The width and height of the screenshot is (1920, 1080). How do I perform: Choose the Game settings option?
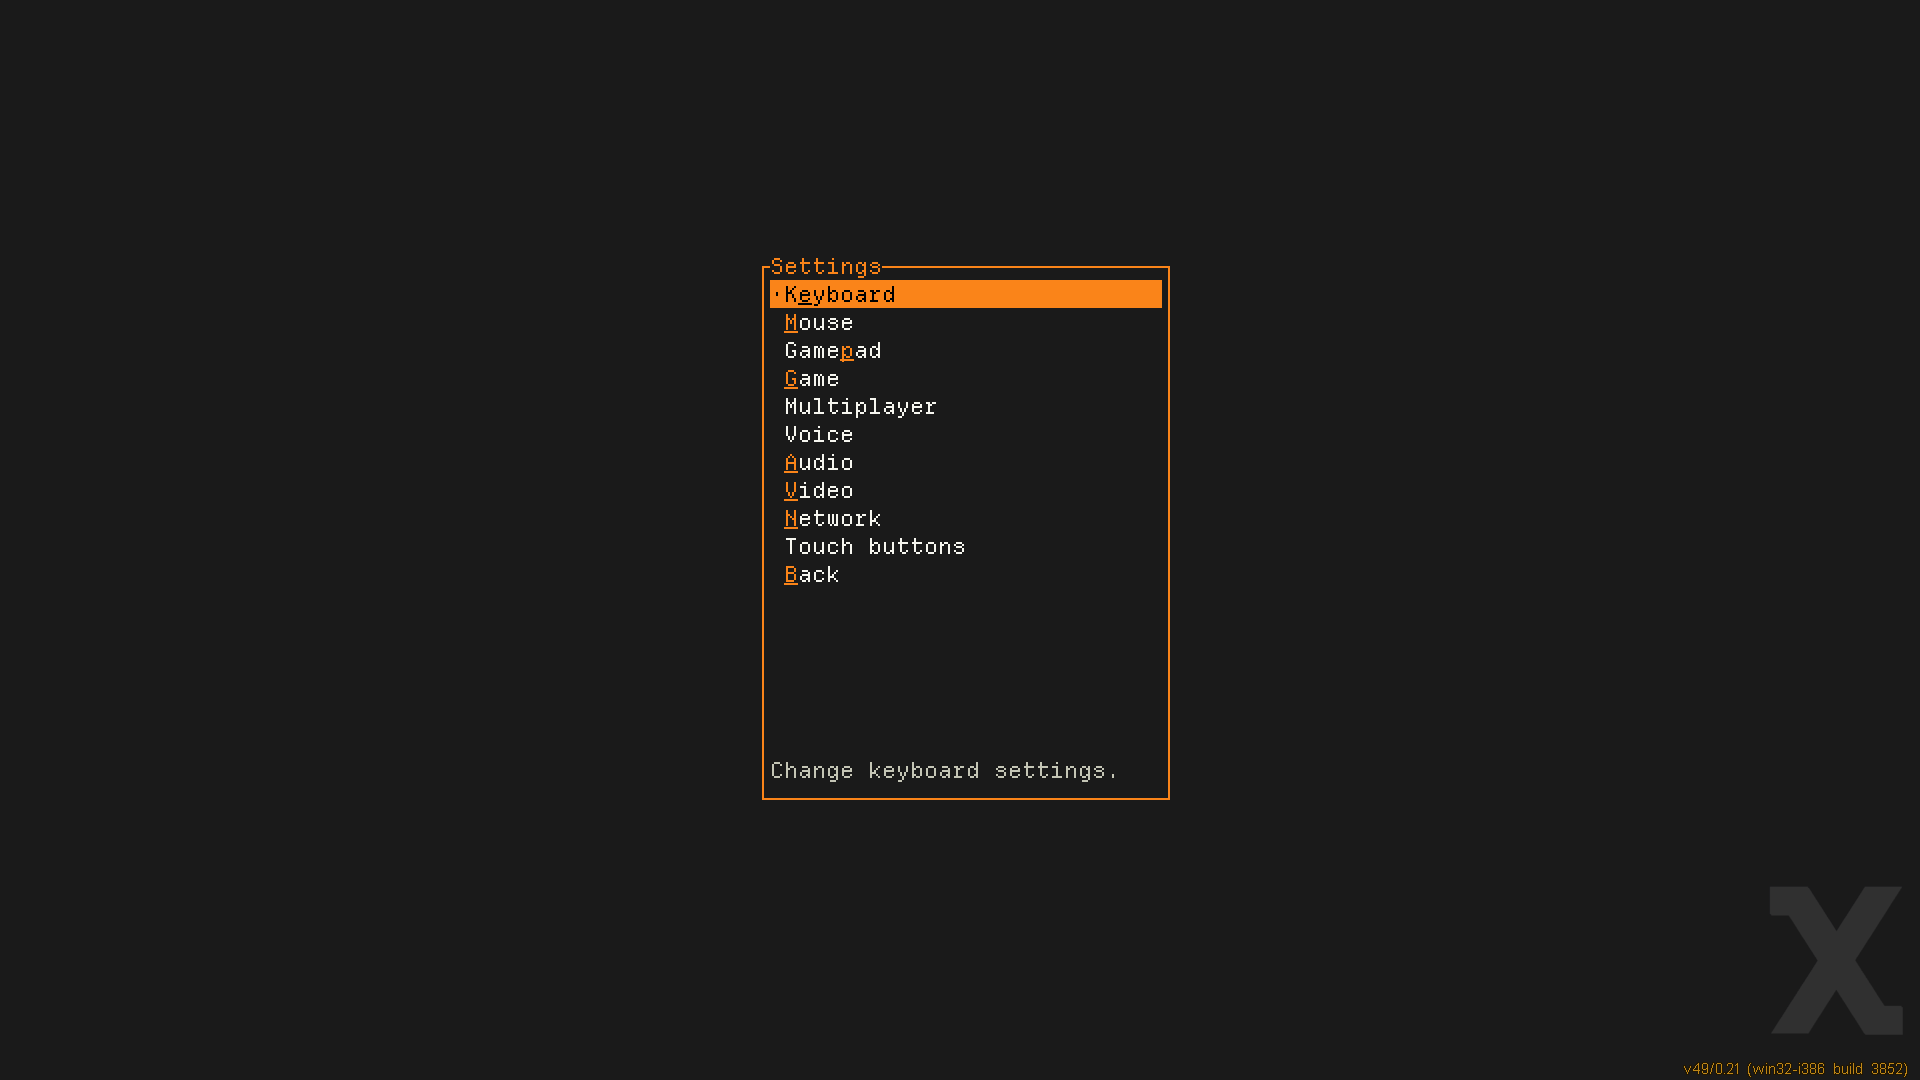point(812,379)
